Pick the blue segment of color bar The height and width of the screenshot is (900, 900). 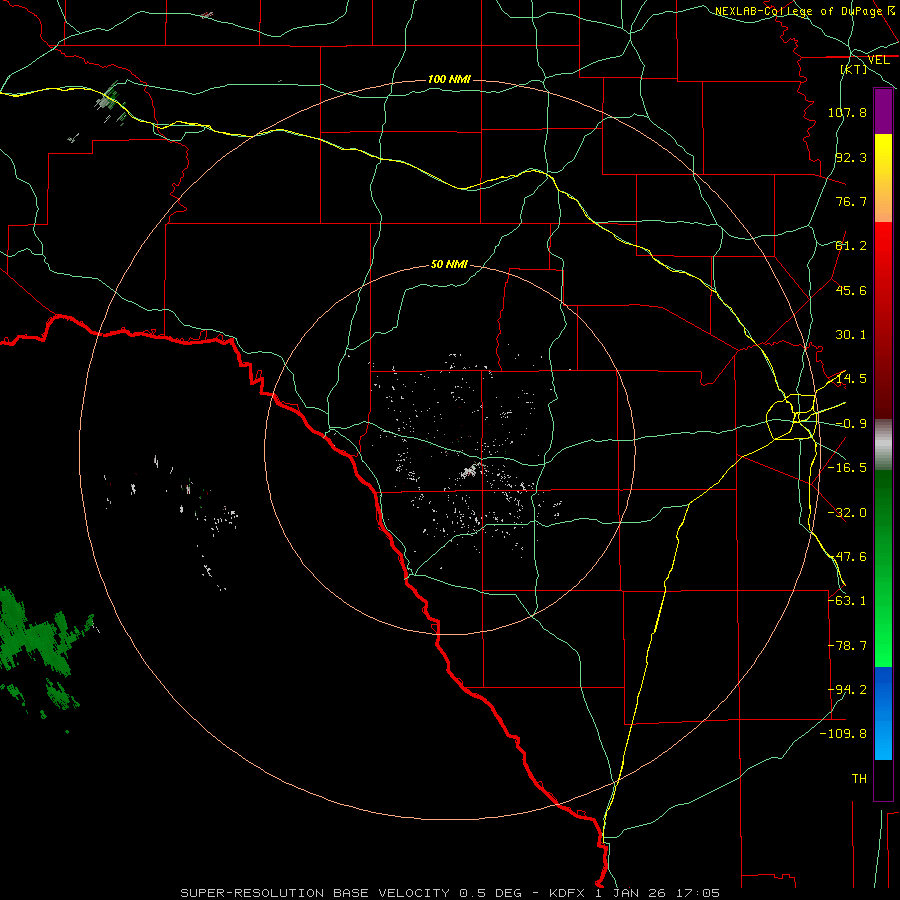click(883, 713)
